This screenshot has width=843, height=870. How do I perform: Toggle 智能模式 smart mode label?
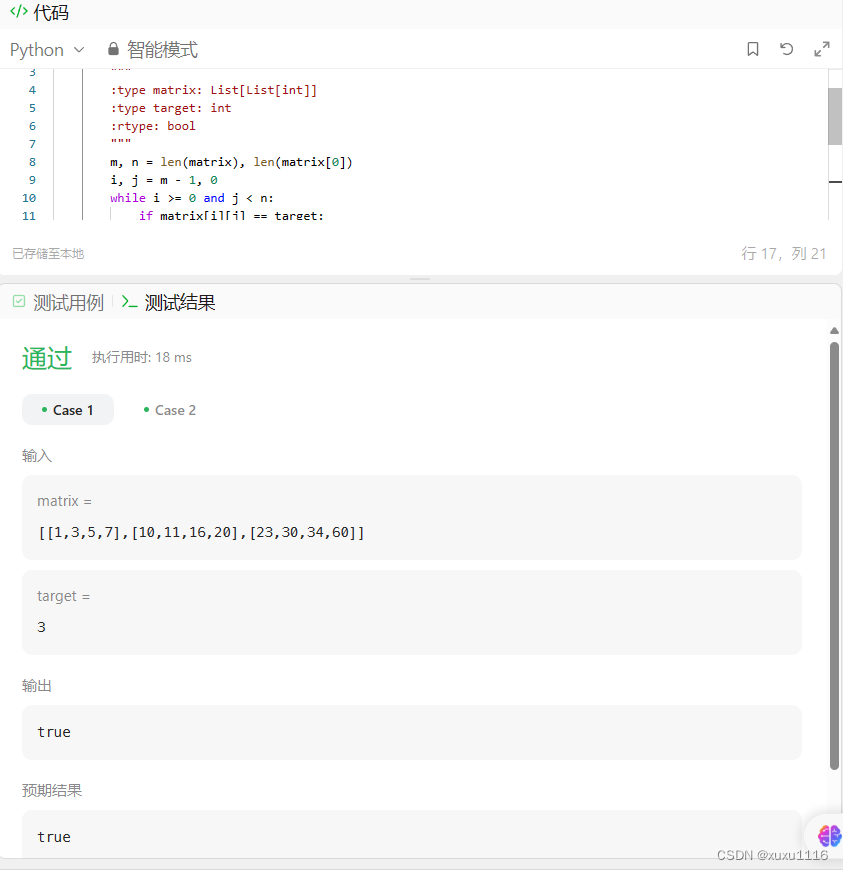[162, 50]
